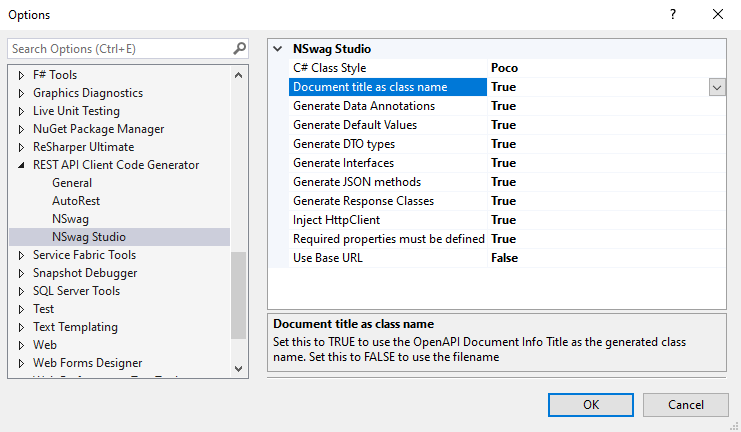The height and width of the screenshot is (432, 741).
Task: Click the search magnifier icon
Action: click(240, 48)
